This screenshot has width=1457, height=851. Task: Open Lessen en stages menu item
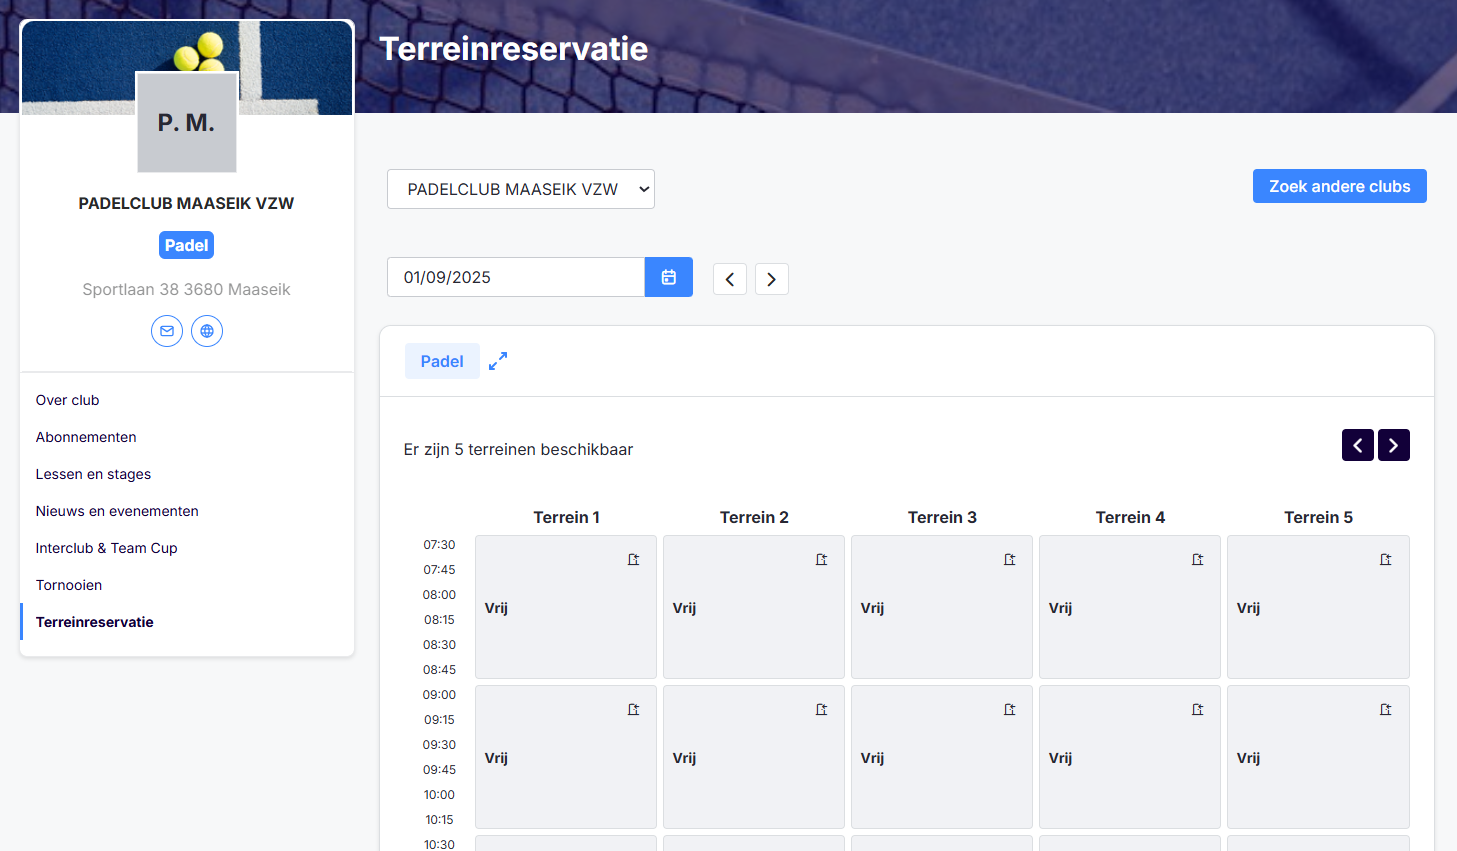click(x=93, y=474)
